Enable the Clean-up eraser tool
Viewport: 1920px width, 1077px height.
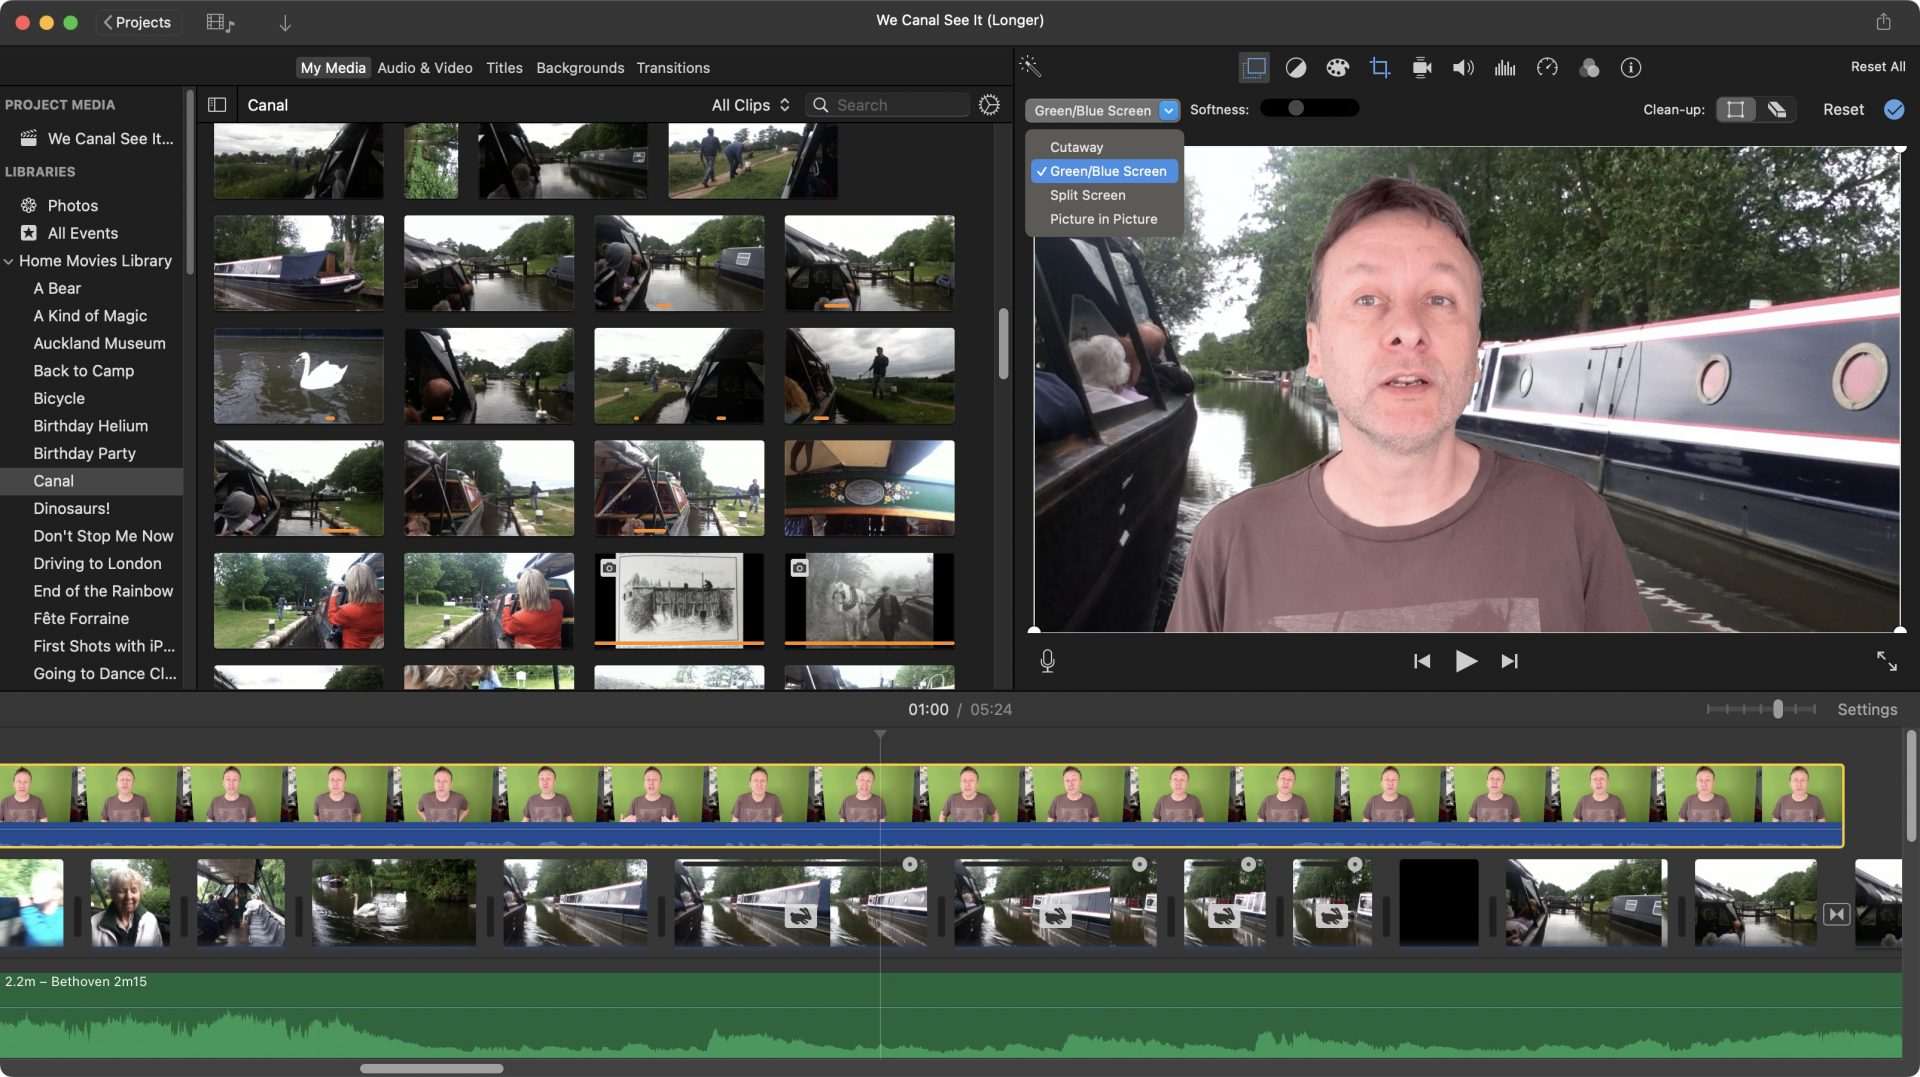pos(1778,109)
